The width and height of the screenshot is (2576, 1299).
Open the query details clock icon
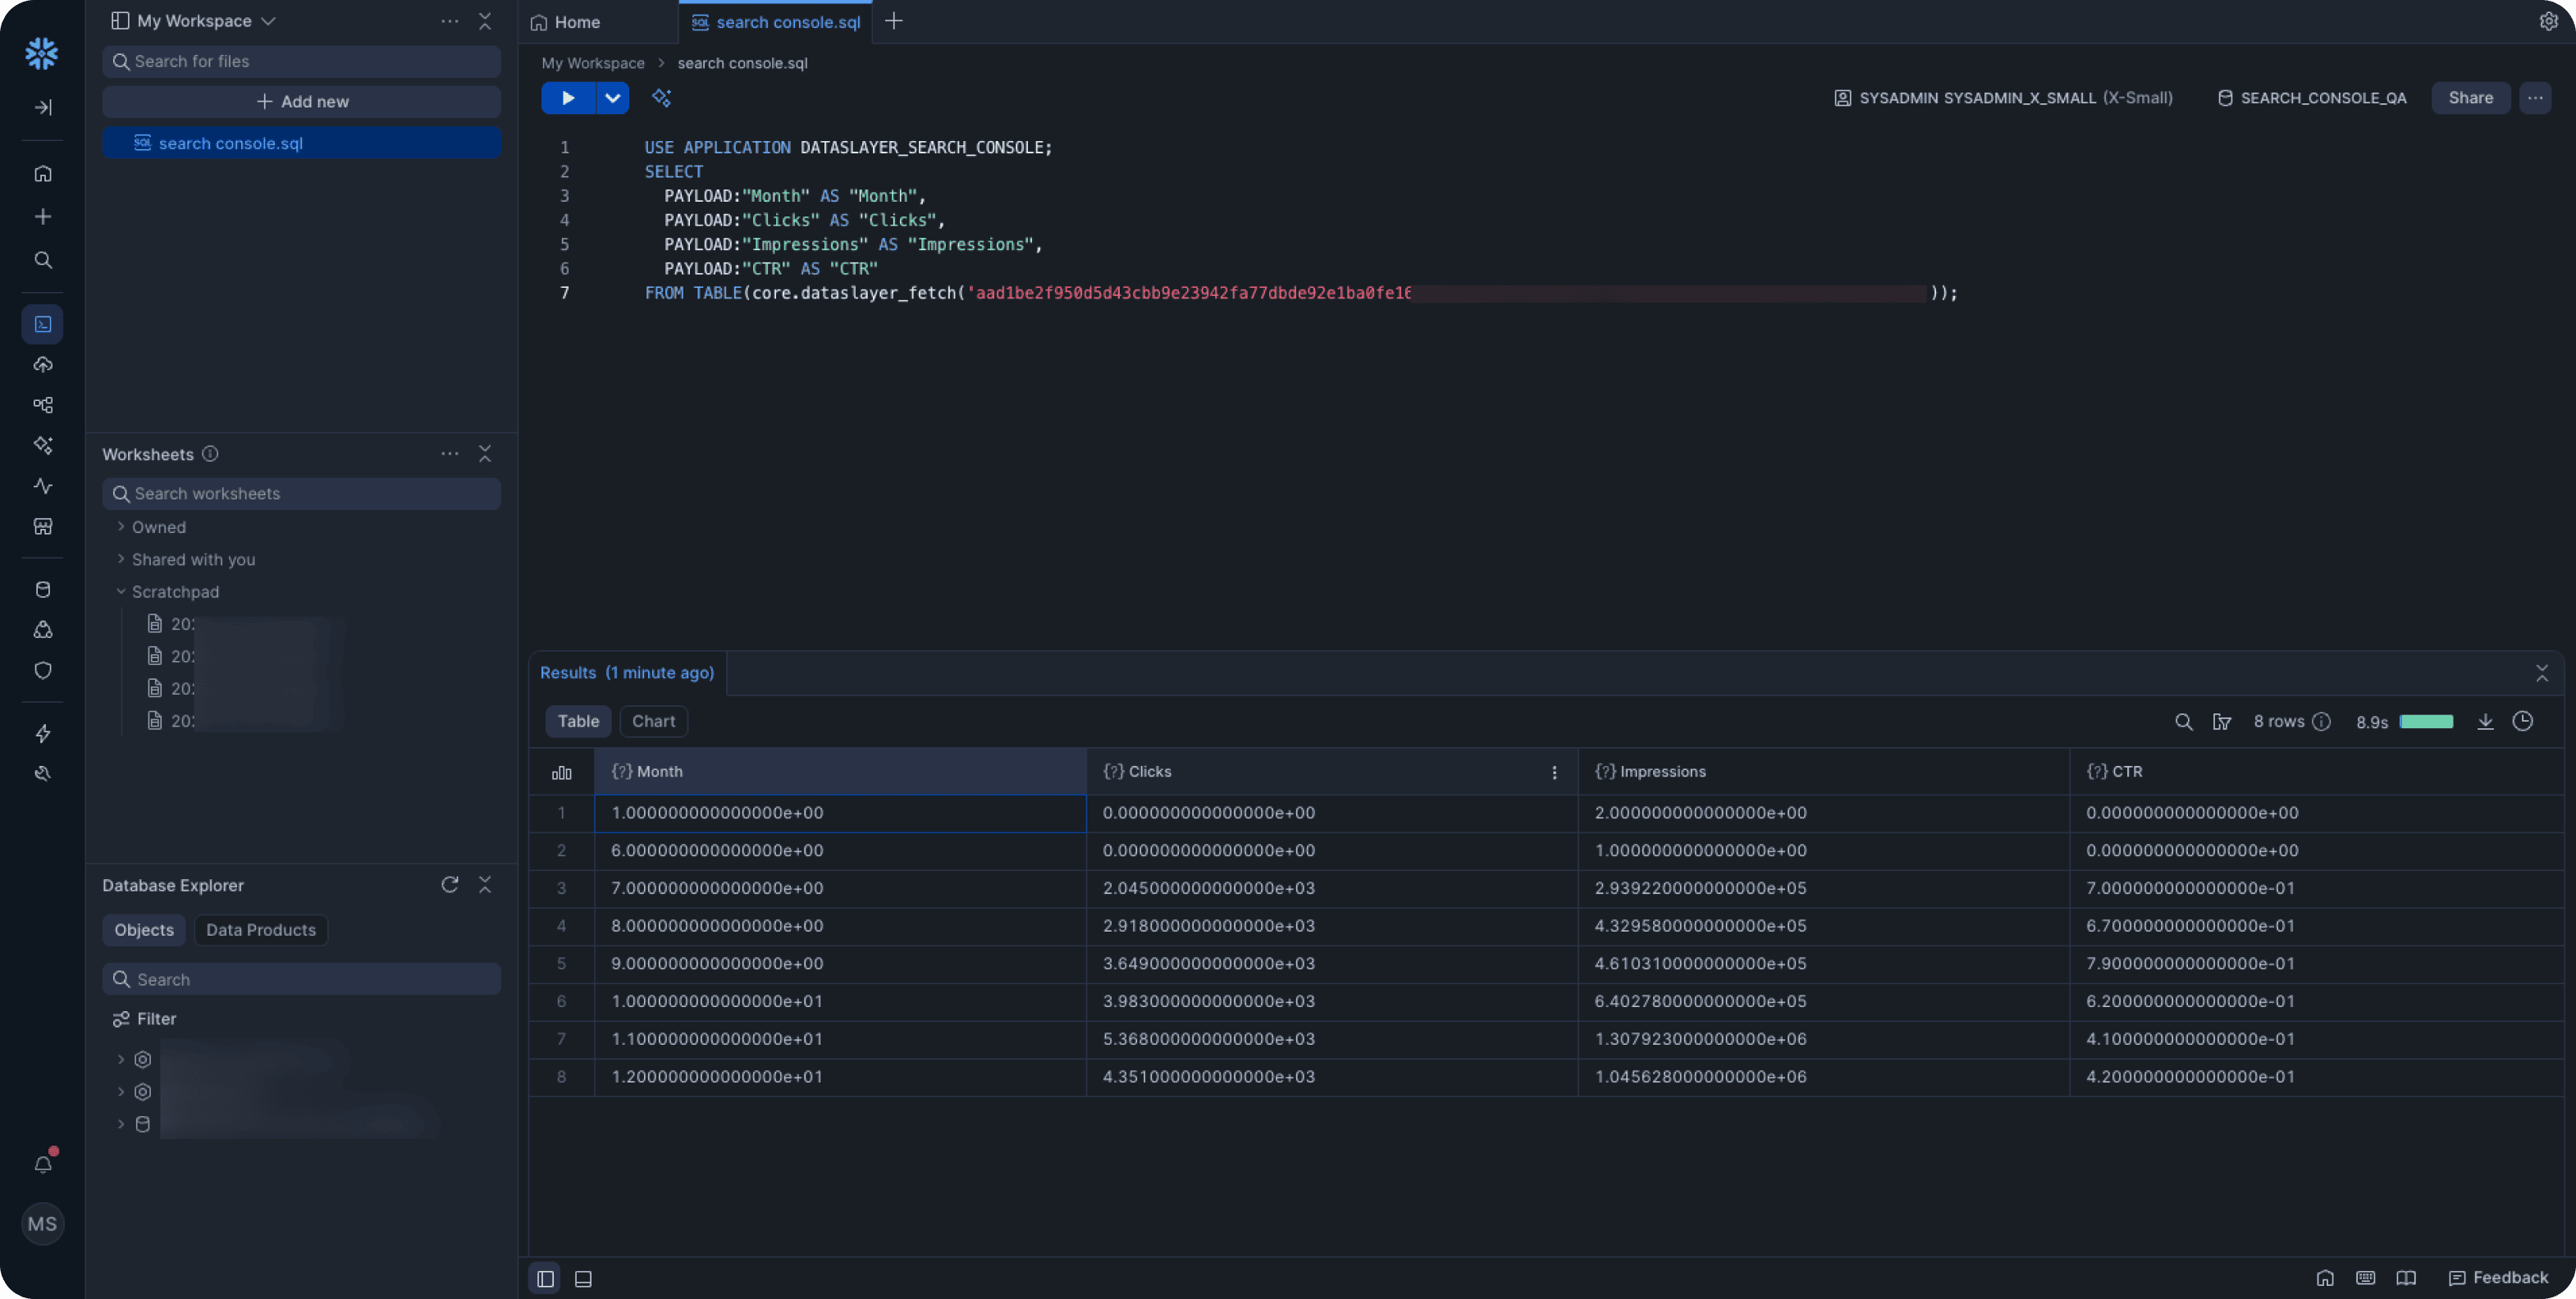pyautogui.click(x=2523, y=721)
